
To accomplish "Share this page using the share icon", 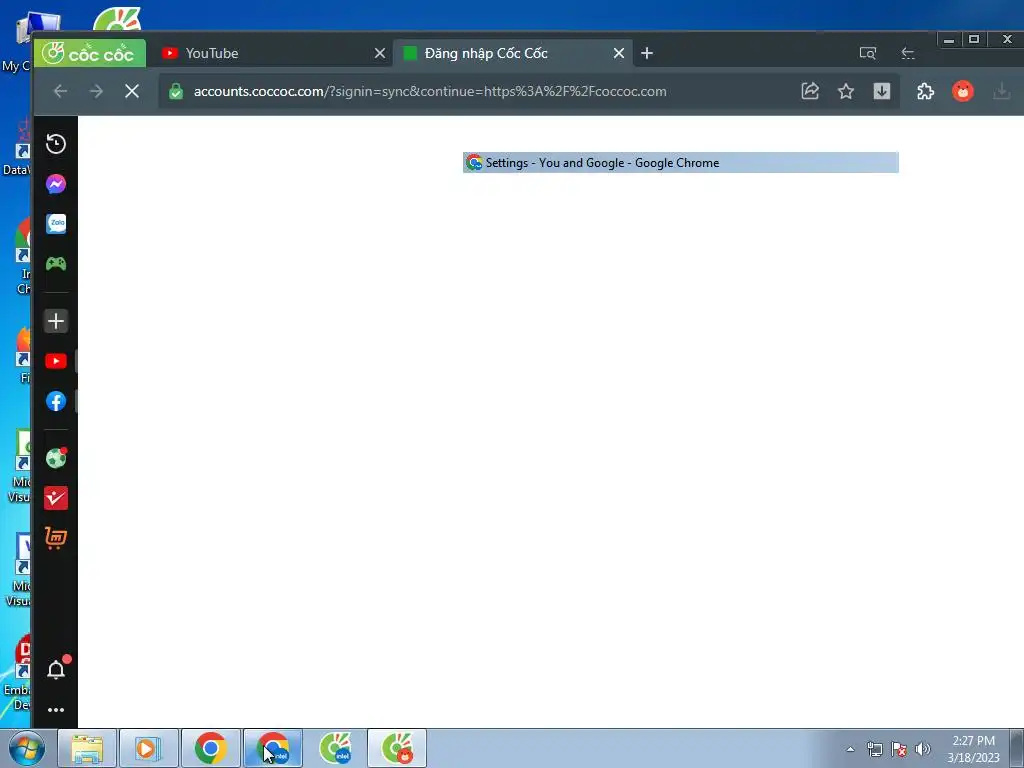I will tap(810, 91).
